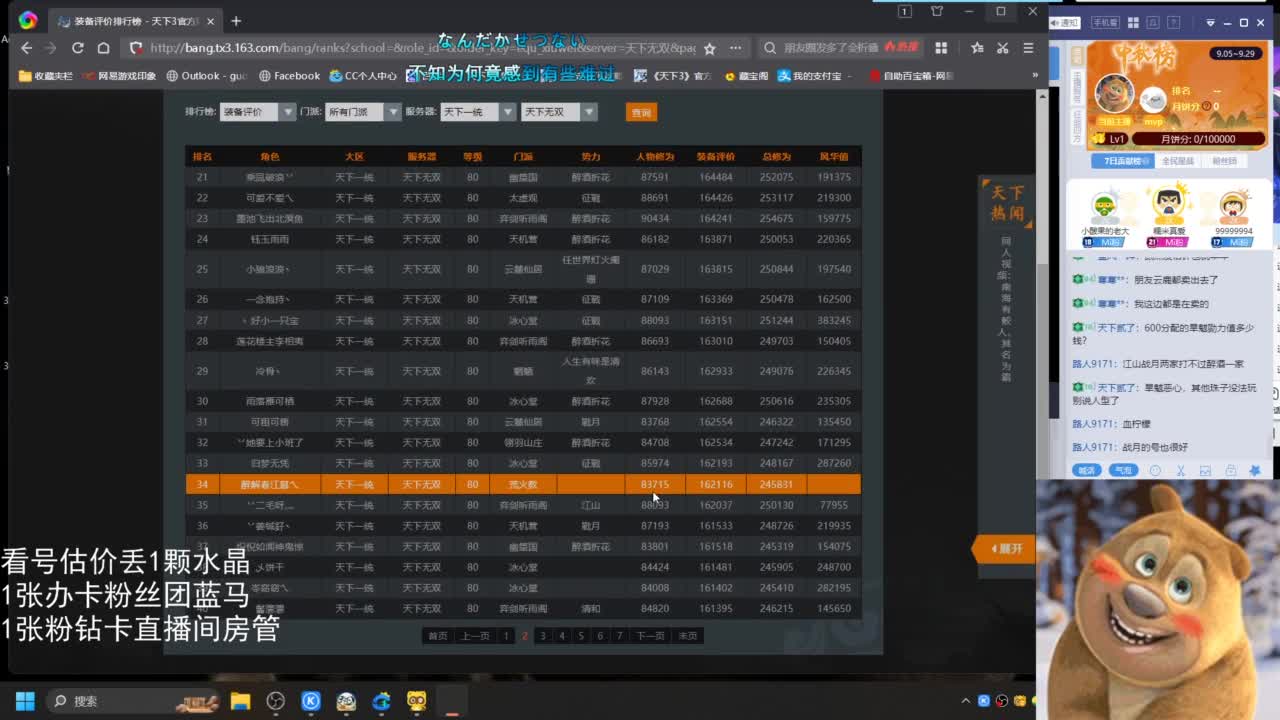Open browser favorites star-list icon
This screenshot has width=1280, height=720.
click(x=977, y=48)
